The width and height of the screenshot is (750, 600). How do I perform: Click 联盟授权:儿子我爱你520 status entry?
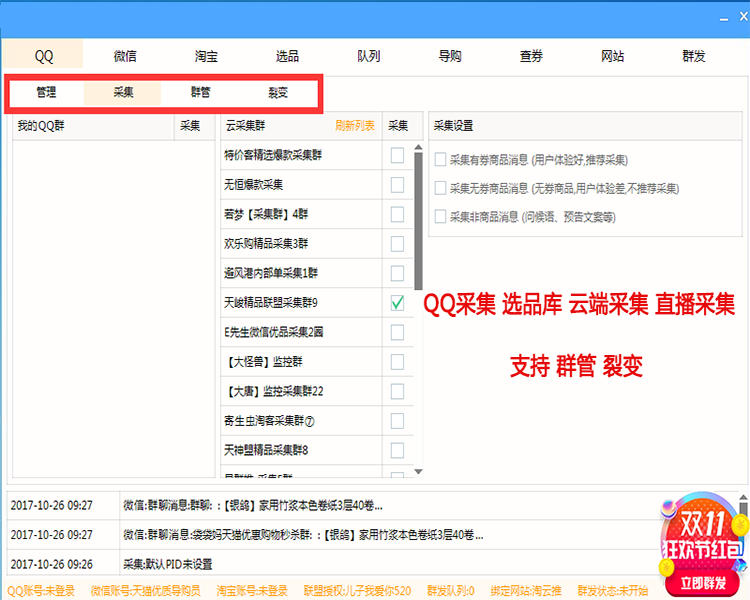tap(357, 591)
